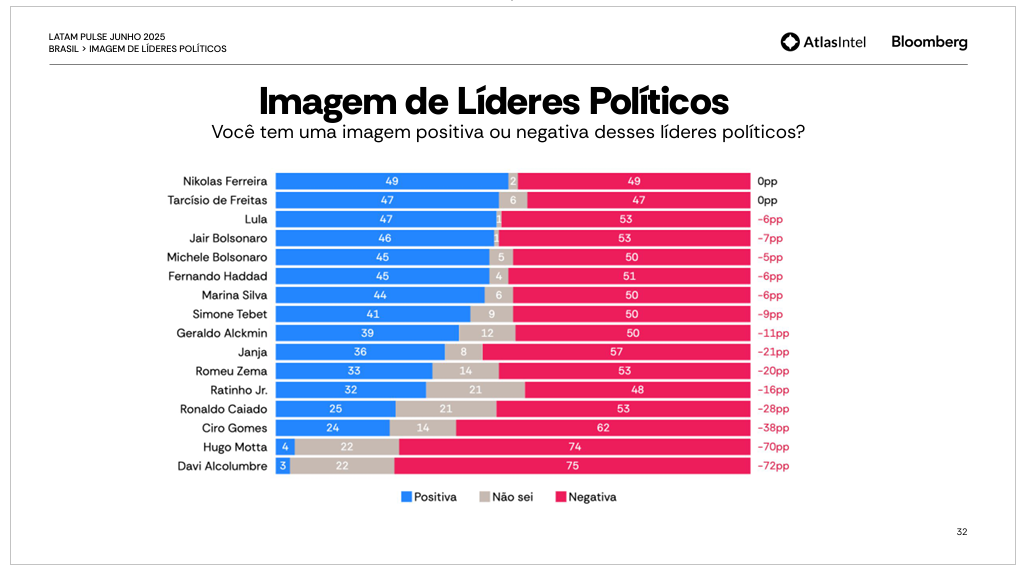Select Ratinho Jr.'s gray Não sei segment
The width and height of the screenshot is (1022, 571).
(475, 390)
